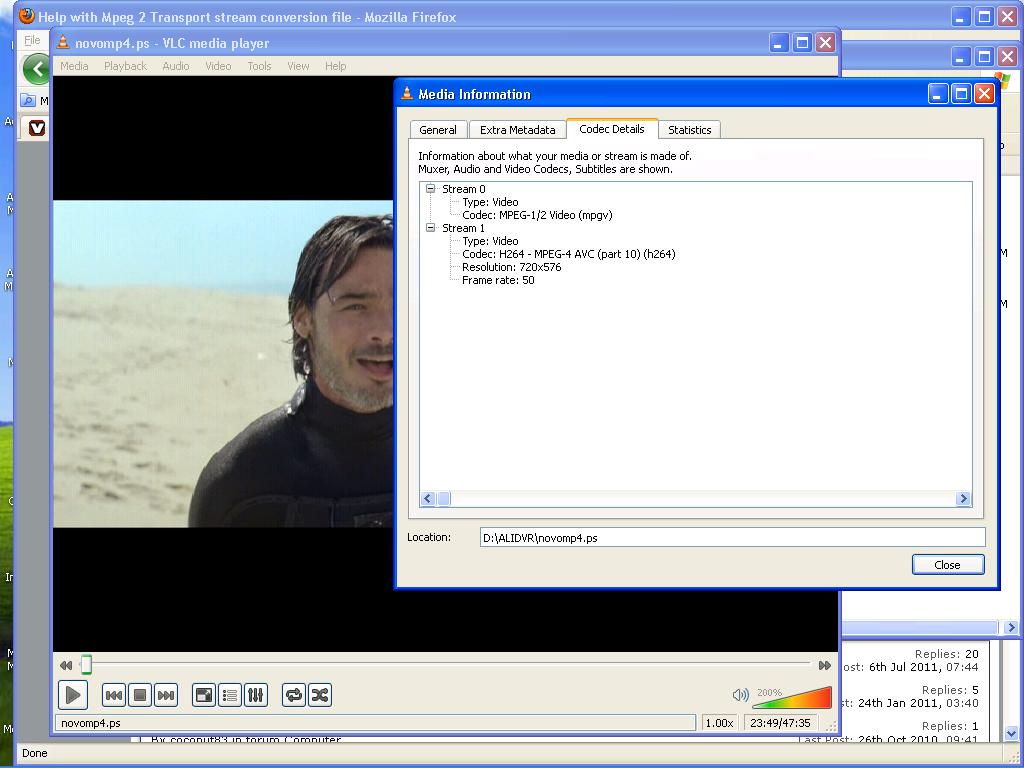Screen dimensions: 1024x768
Task: Collapse the Stream 0 tree node
Action: coord(430,189)
